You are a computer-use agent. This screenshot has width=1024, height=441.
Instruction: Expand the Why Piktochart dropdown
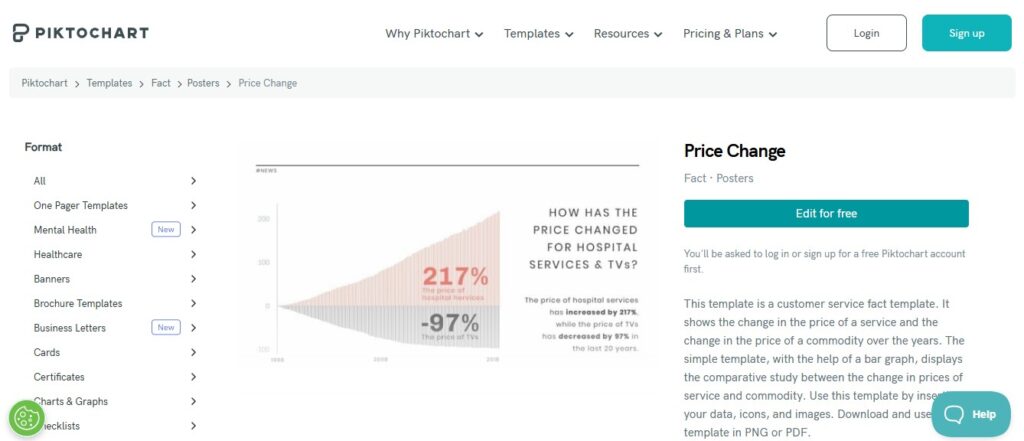[434, 33]
